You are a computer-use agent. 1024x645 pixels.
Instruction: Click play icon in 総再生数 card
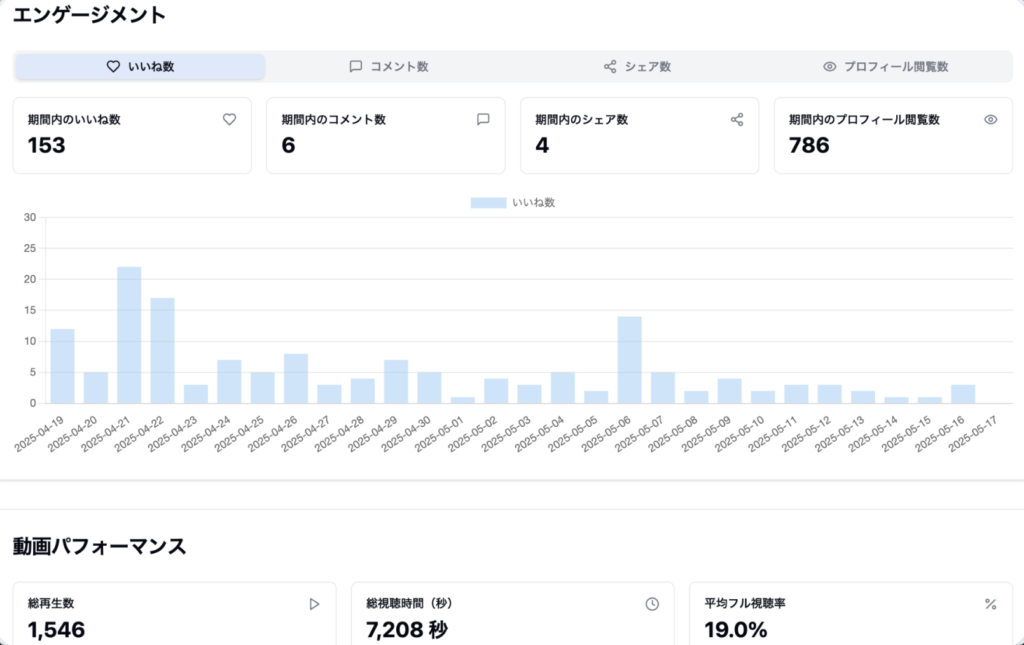314,604
